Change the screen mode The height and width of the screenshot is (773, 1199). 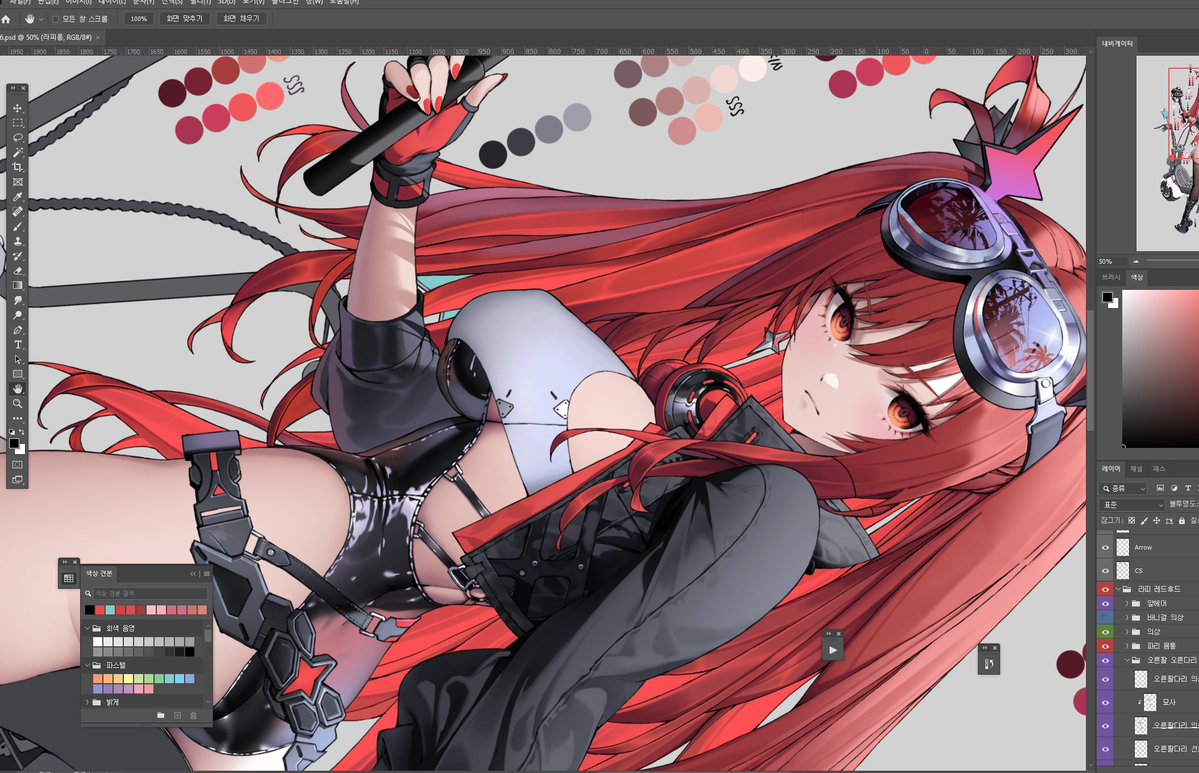18,480
